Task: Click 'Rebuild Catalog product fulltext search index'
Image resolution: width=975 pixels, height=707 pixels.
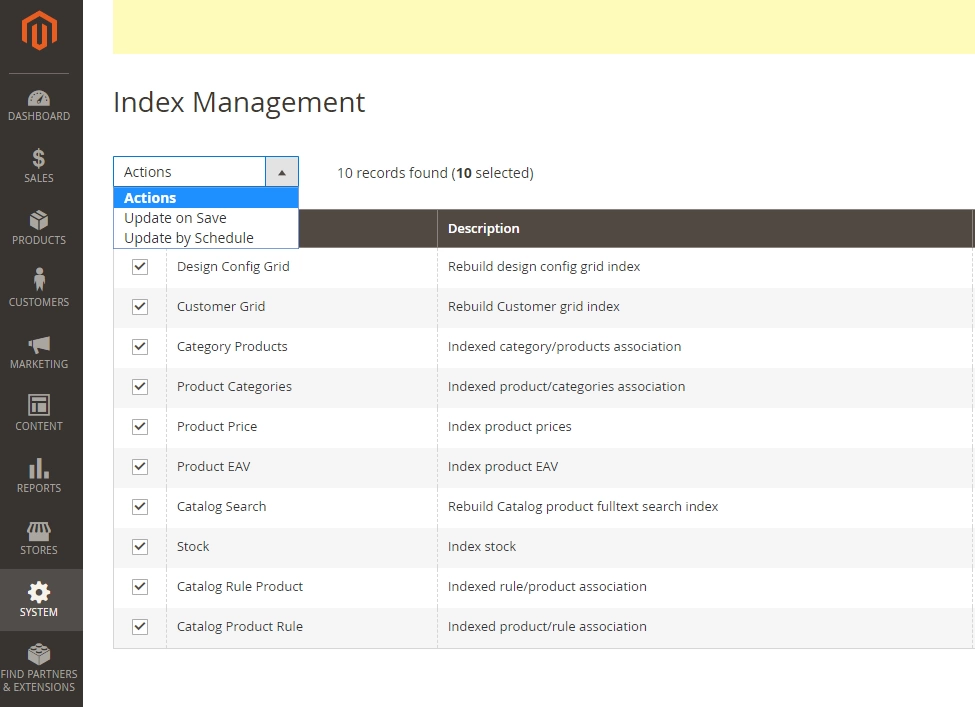Action: [583, 507]
